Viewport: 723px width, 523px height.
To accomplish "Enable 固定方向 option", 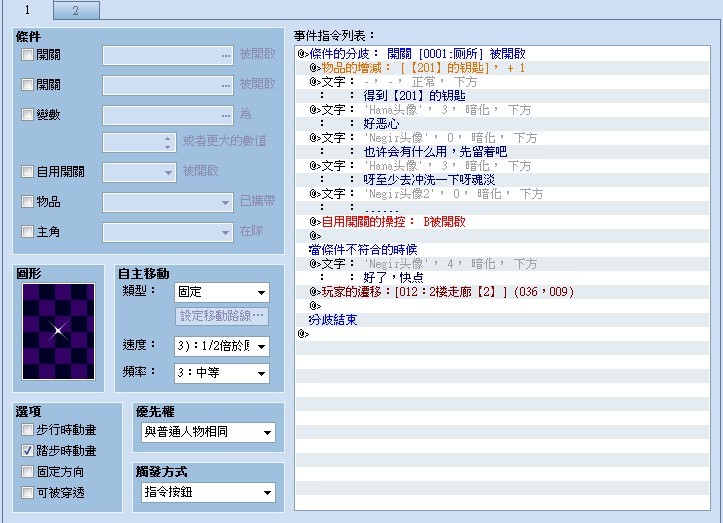I will point(27,471).
